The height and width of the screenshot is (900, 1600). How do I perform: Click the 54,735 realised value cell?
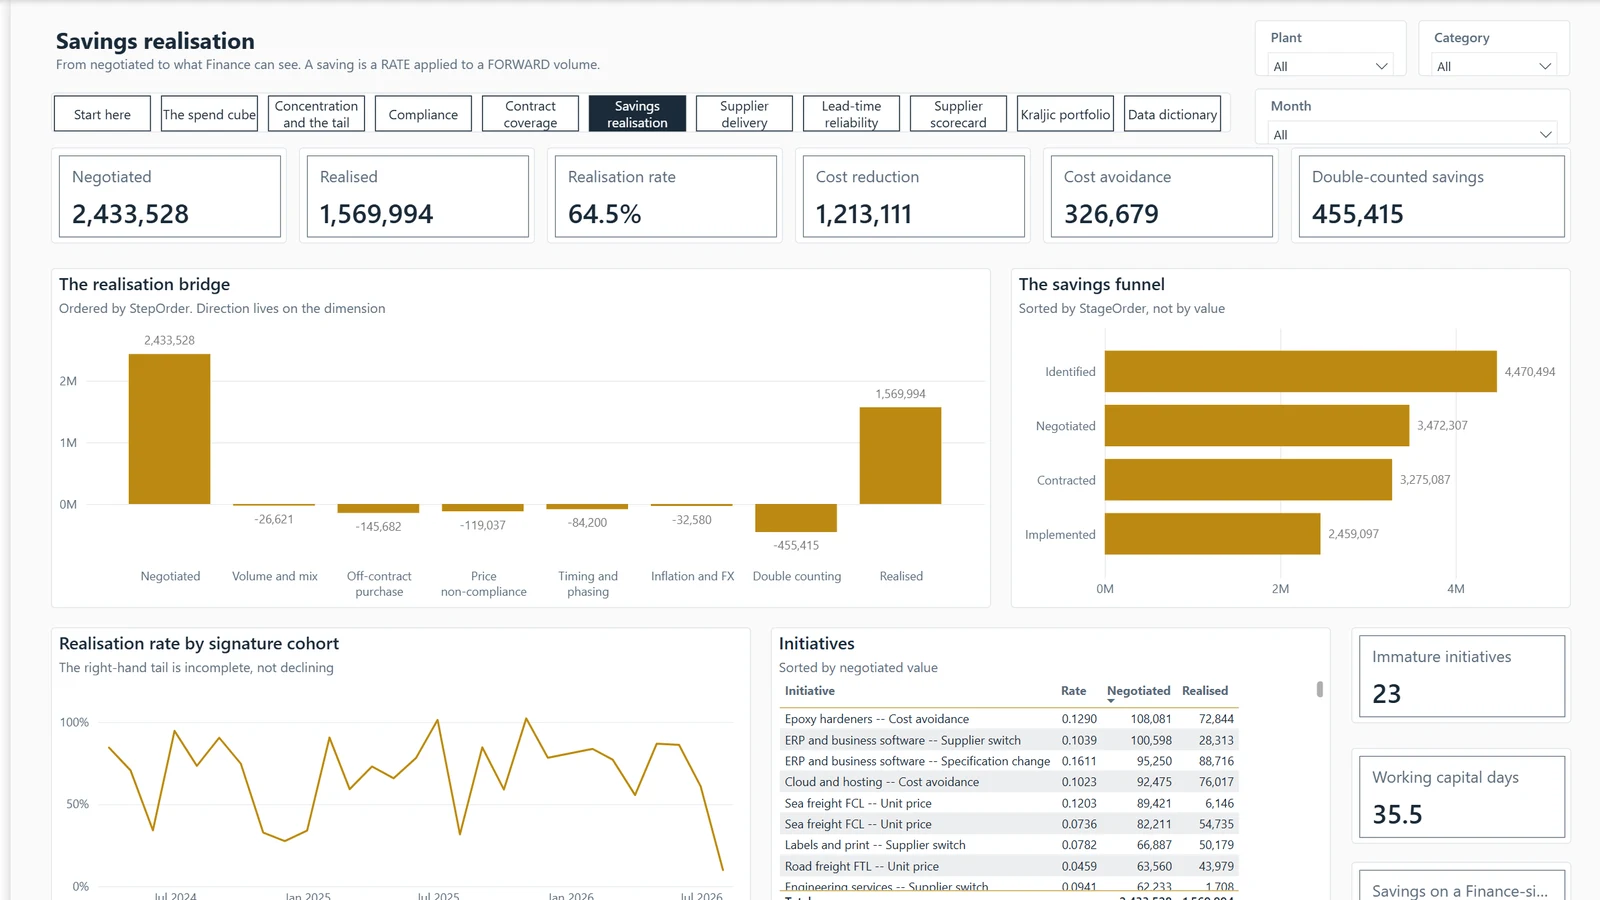click(x=1216, y=824)
